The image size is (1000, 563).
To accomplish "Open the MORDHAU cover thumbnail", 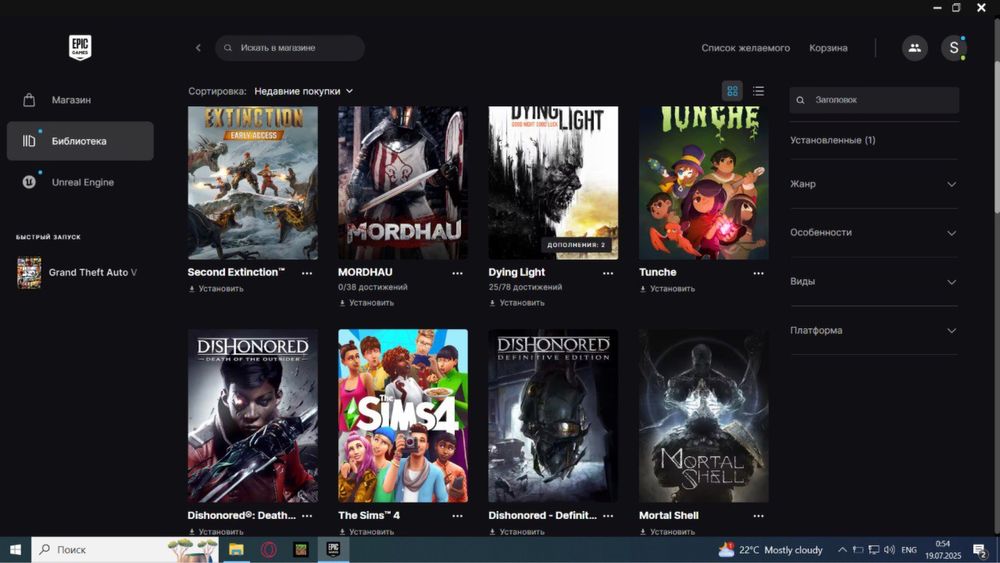I will tap(403, 183).
